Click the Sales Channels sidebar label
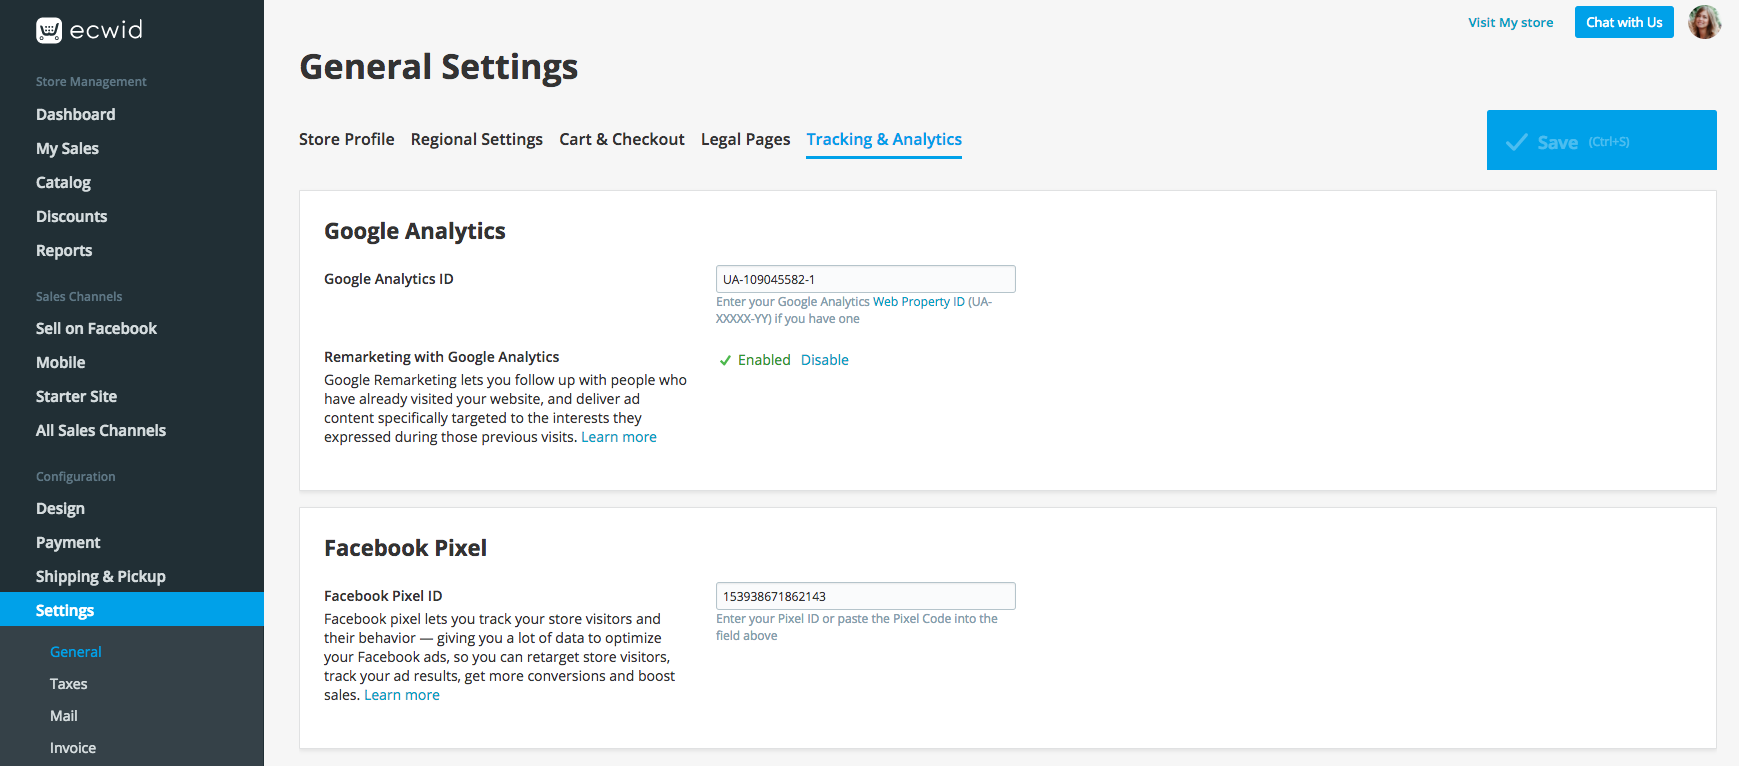Screen dimensions: 1739x766 pyautogui.click(x=79, y=297)
